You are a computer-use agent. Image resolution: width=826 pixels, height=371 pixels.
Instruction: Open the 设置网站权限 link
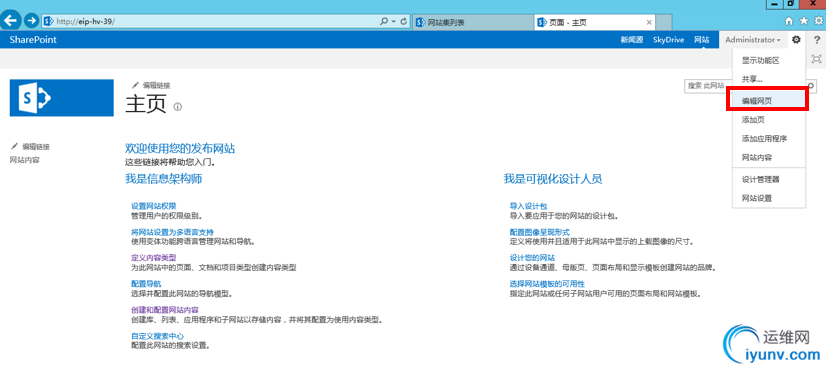(153, 206)
